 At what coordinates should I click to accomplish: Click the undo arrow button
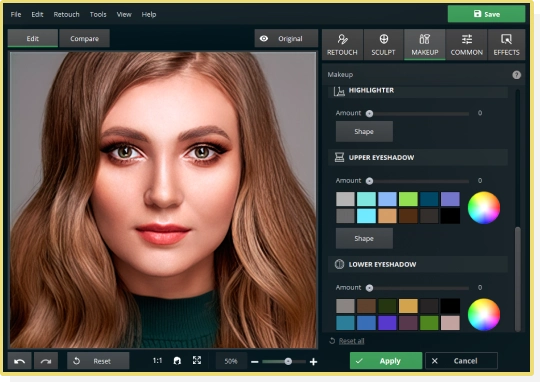tap(20, 361)
